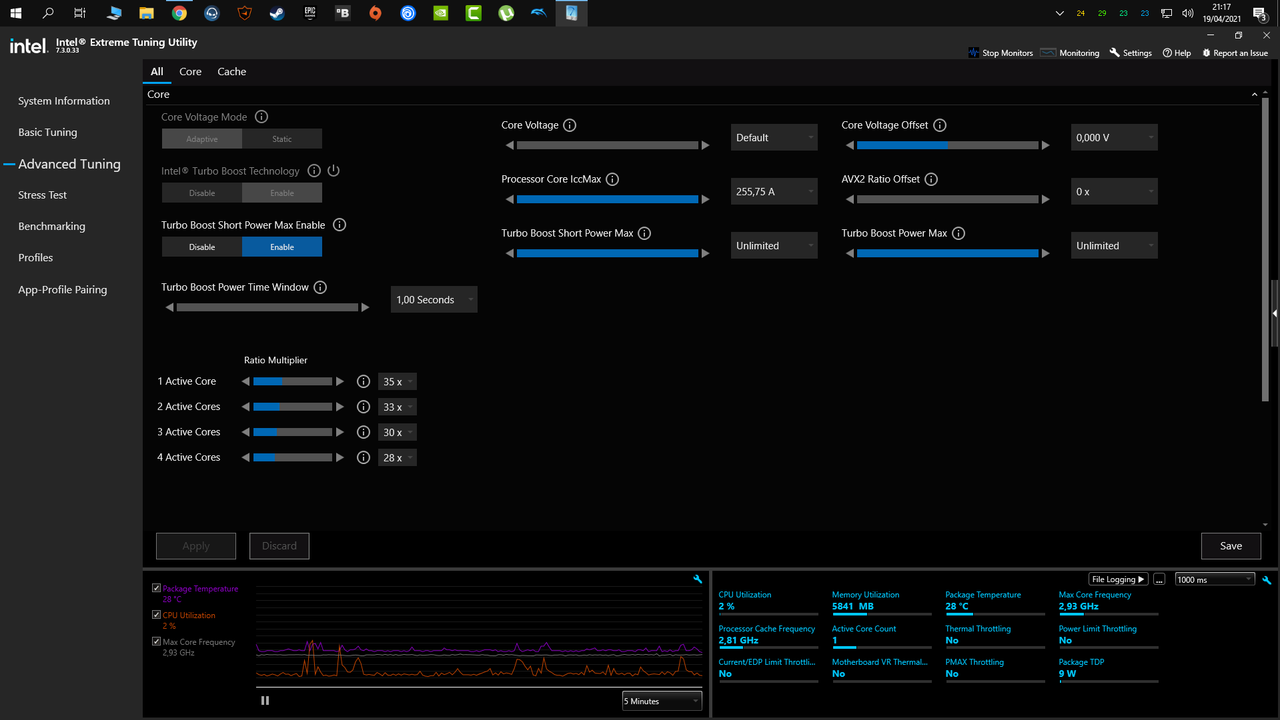Screen dimensions: 1280x720
Task: Open Google Chrome from the taskbar
Action: click(x=179, y=13)
